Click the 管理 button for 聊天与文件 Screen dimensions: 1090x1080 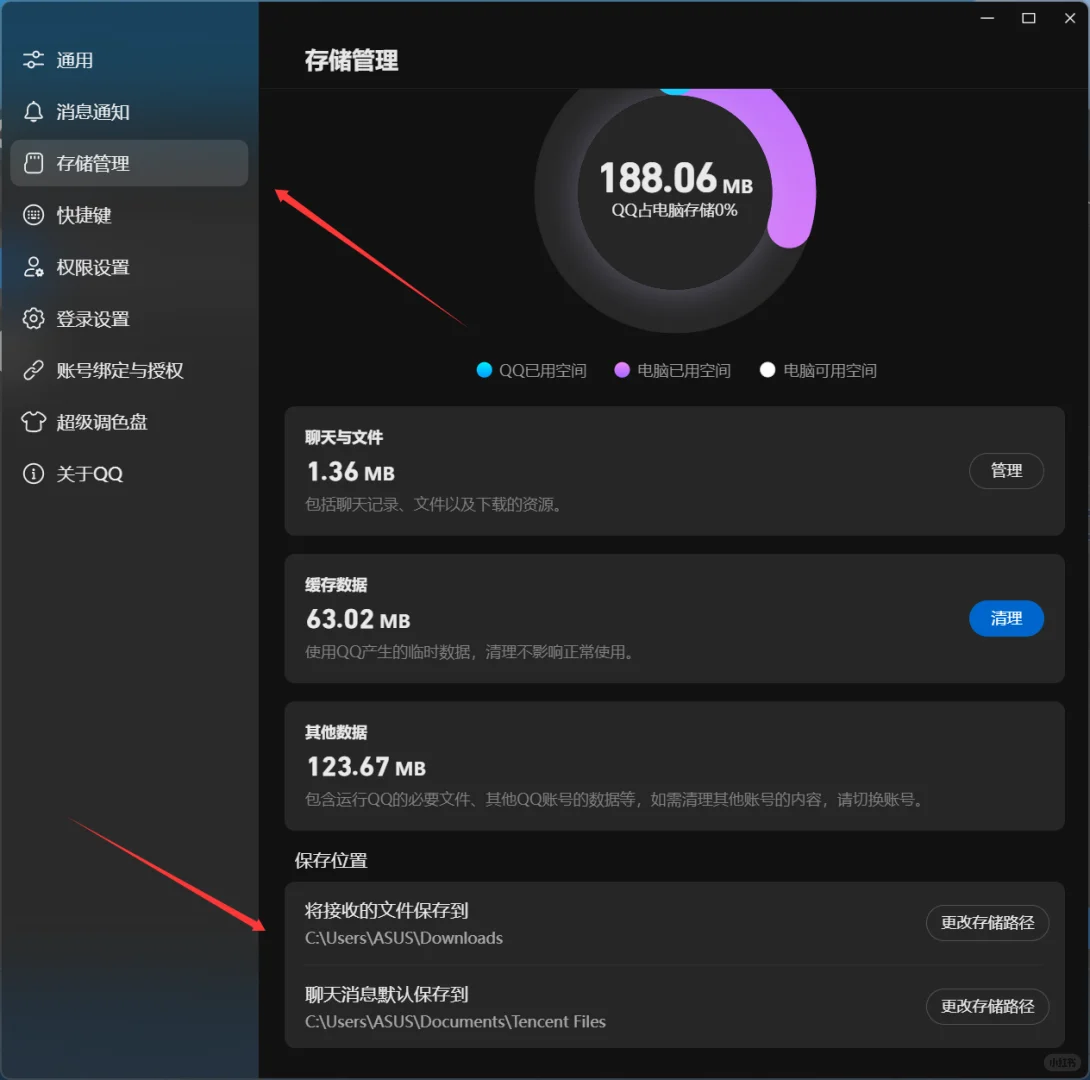1006,471
